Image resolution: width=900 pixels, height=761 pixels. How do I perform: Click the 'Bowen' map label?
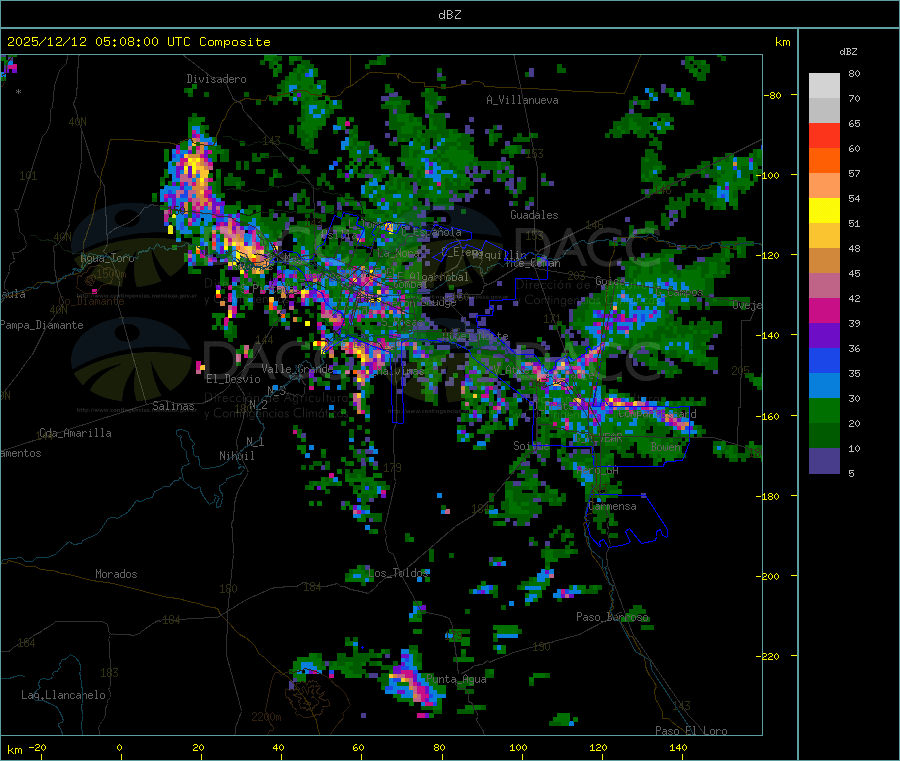(x=666, y=446)
